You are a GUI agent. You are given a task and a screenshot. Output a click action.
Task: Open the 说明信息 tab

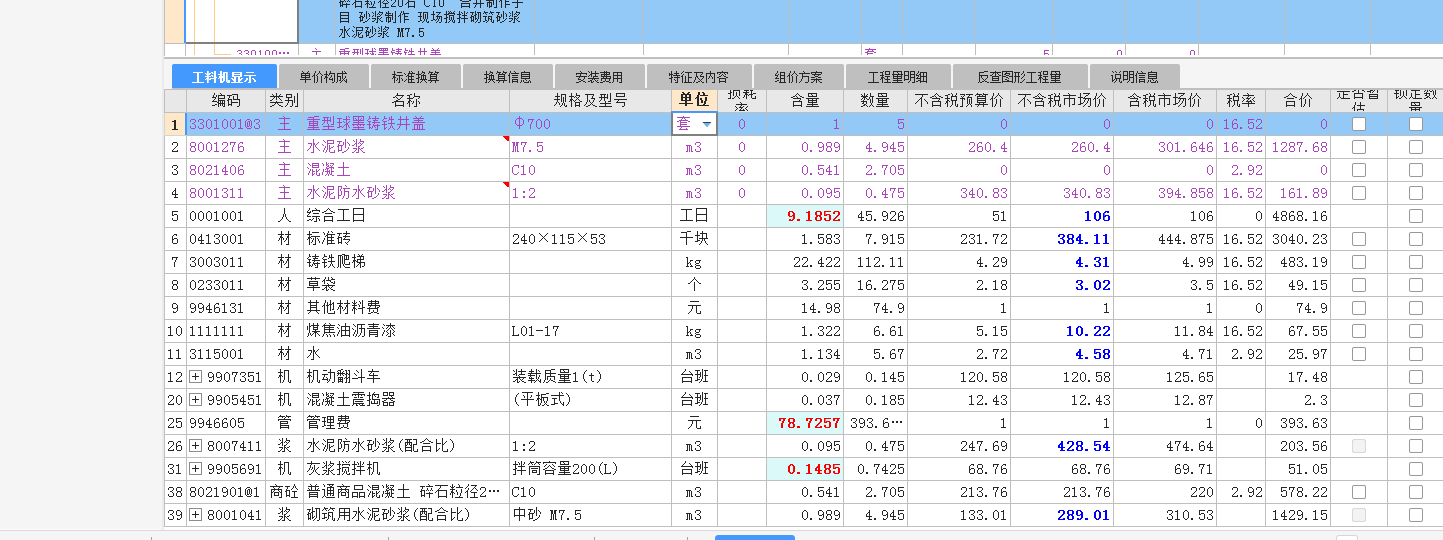(x=1135, y=77)
